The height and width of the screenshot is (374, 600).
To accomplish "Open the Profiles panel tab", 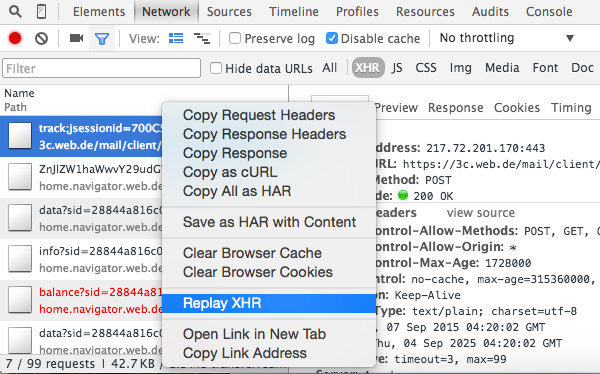I will 357,11.
